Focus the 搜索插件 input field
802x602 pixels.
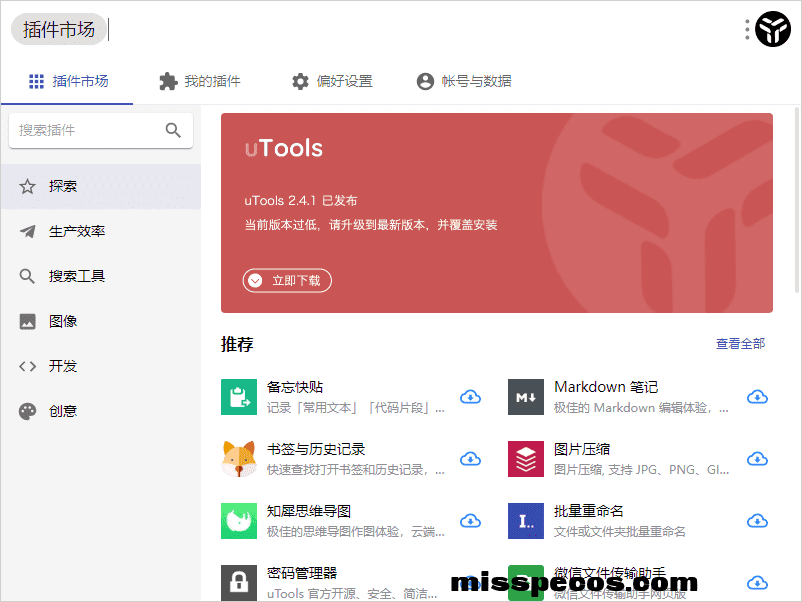point(85,130)
